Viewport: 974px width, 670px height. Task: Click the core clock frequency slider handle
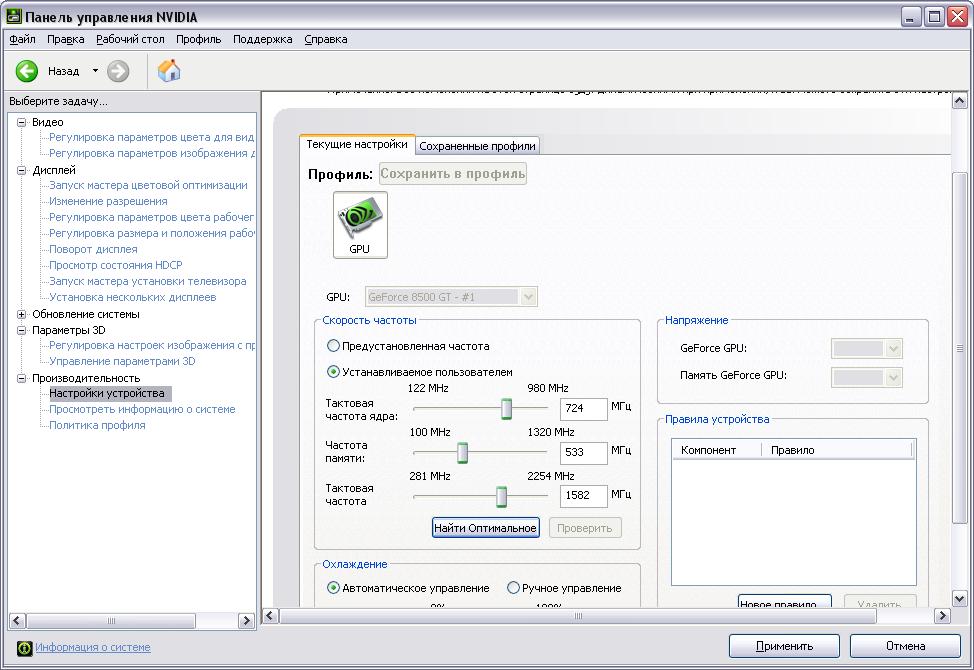(x=506, y=408)
